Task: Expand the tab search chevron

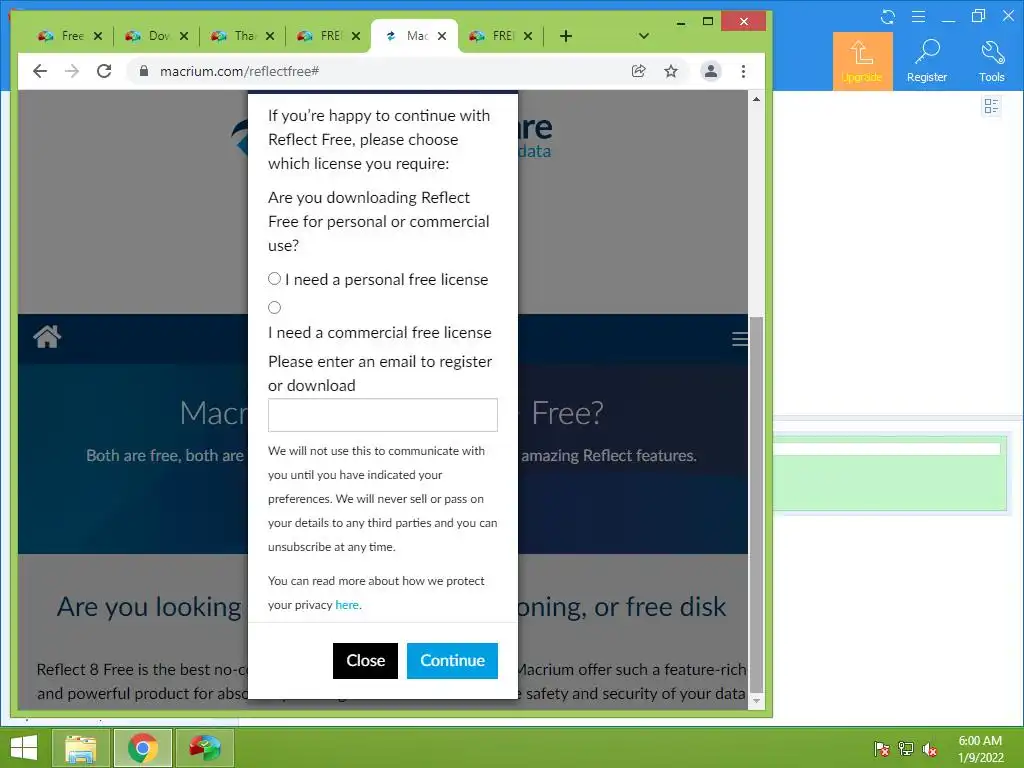Action: pyautogui.click(x=643, y=36)
